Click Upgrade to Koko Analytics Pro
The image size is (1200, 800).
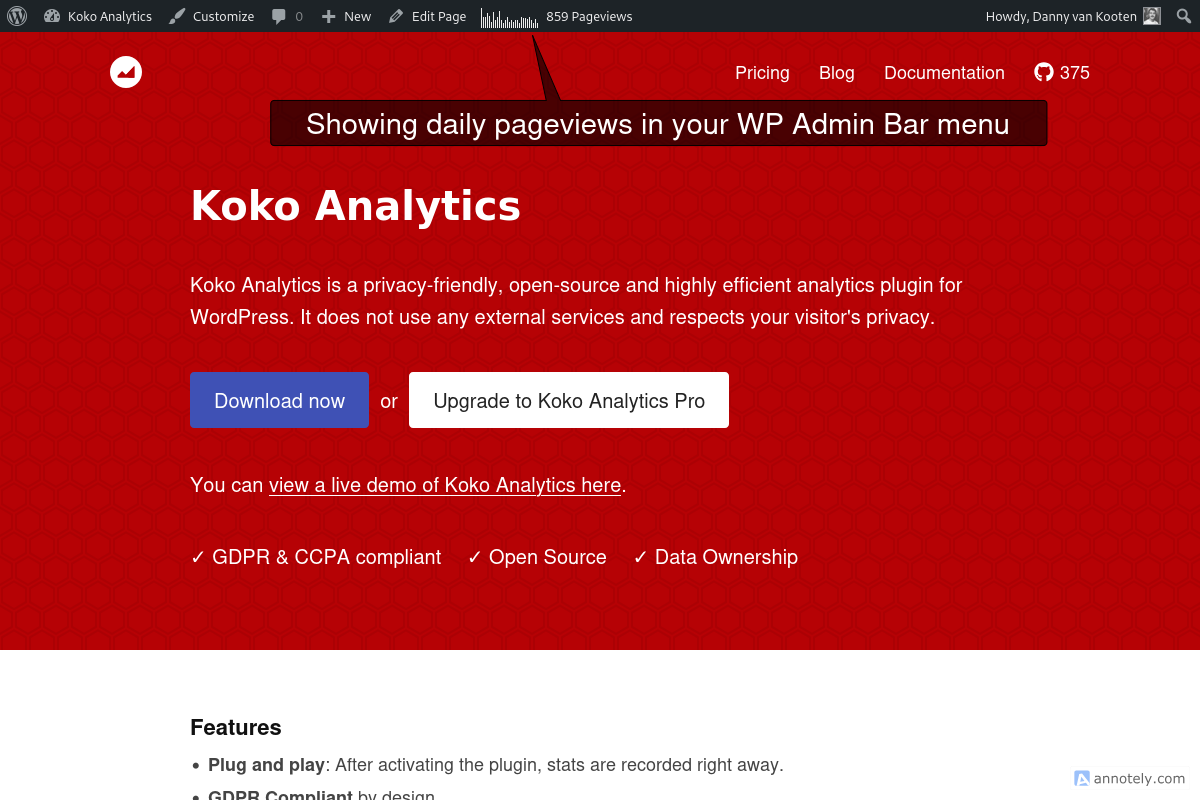(568, 400)
